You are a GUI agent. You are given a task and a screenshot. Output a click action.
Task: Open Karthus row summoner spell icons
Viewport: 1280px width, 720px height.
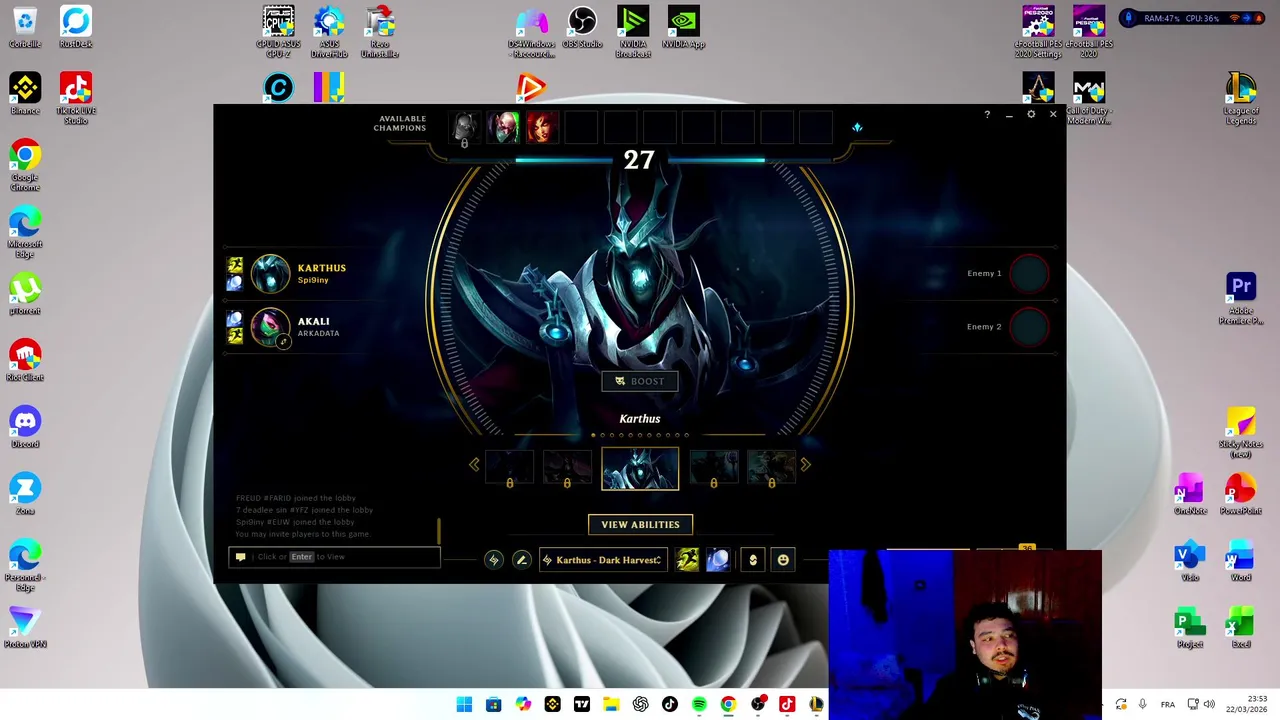click(x=234, y=274)
